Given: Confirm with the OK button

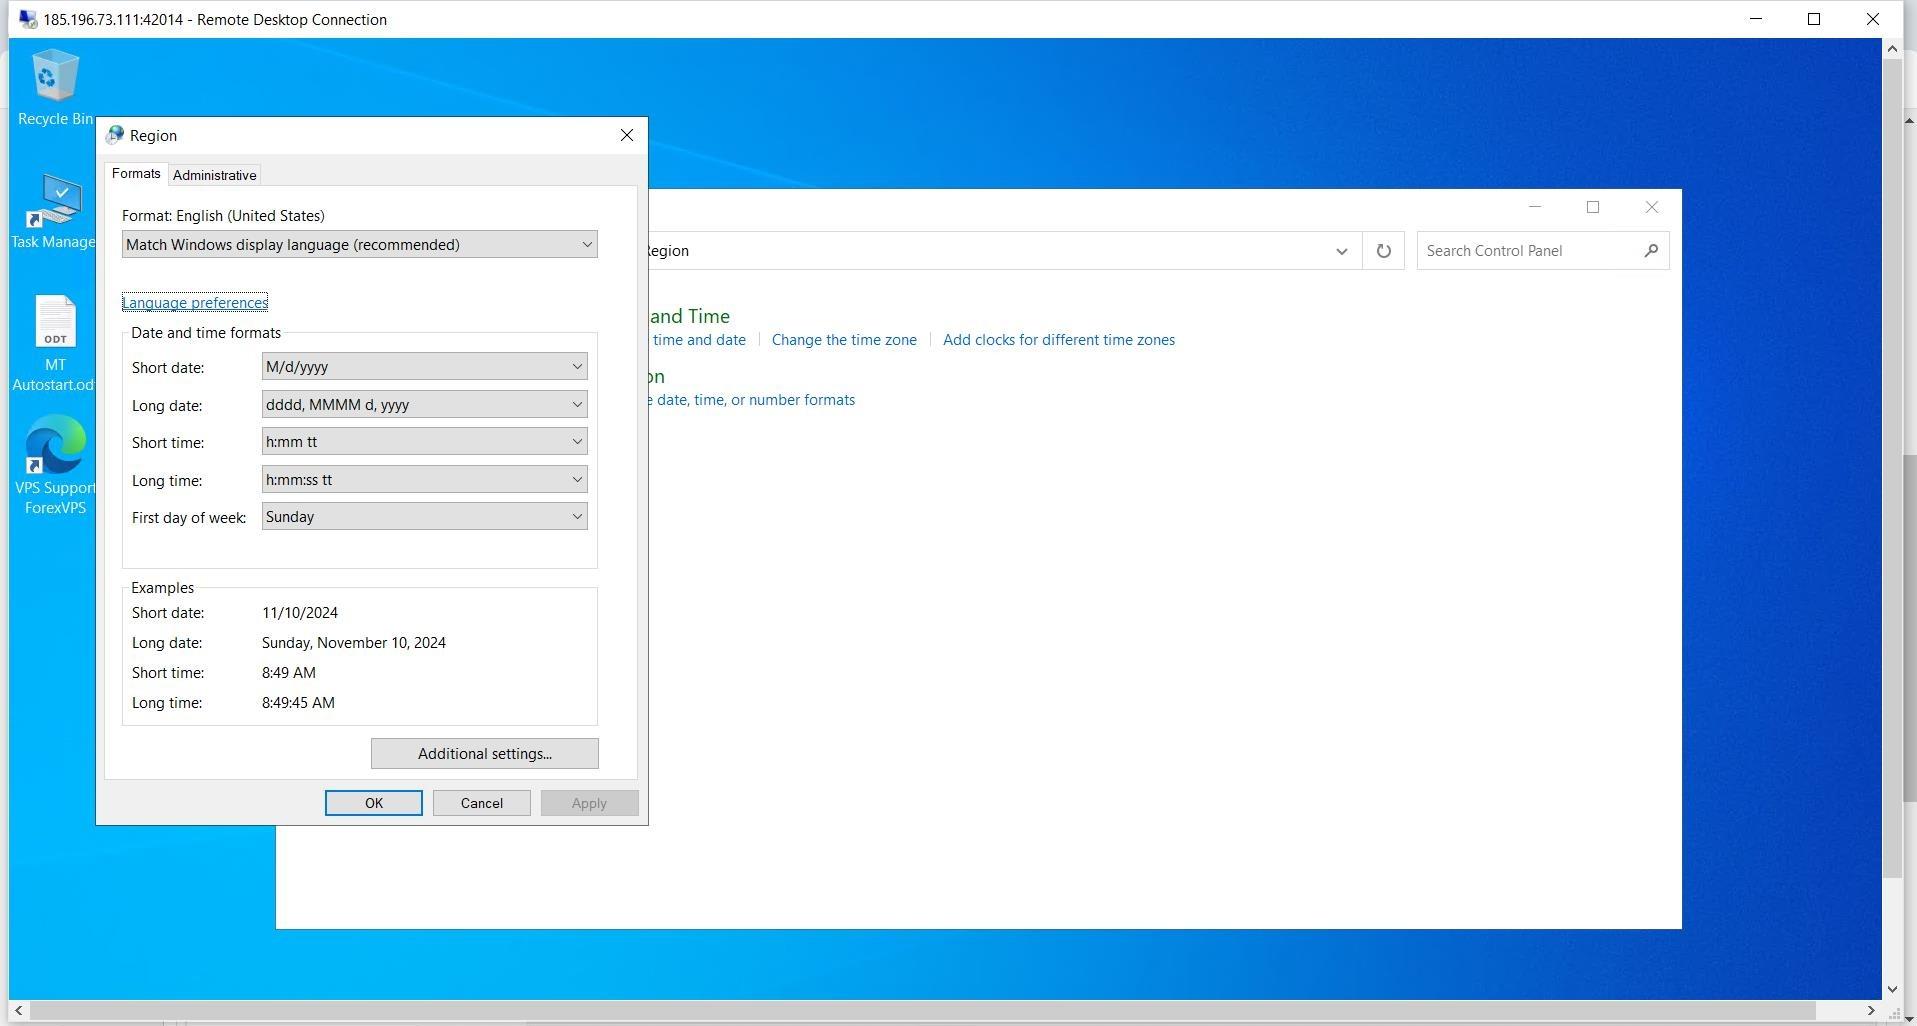Looking at the screenshot, I should click(373, 803).
